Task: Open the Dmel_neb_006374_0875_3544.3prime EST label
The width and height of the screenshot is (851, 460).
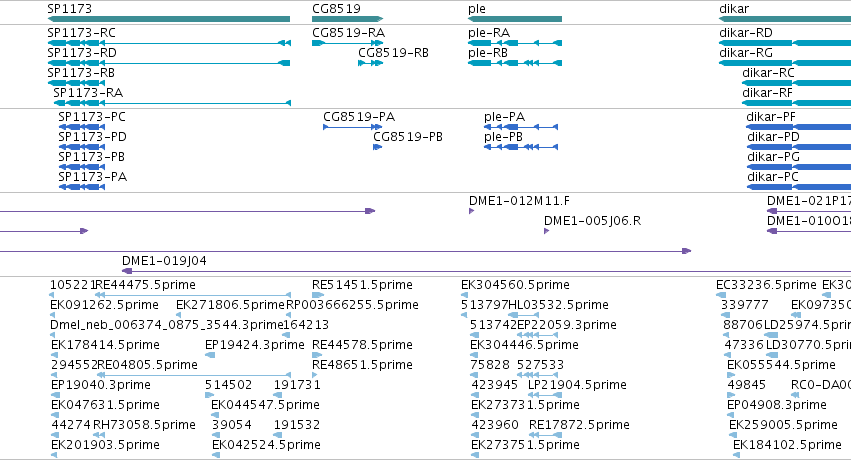Action: click(167, 325)
